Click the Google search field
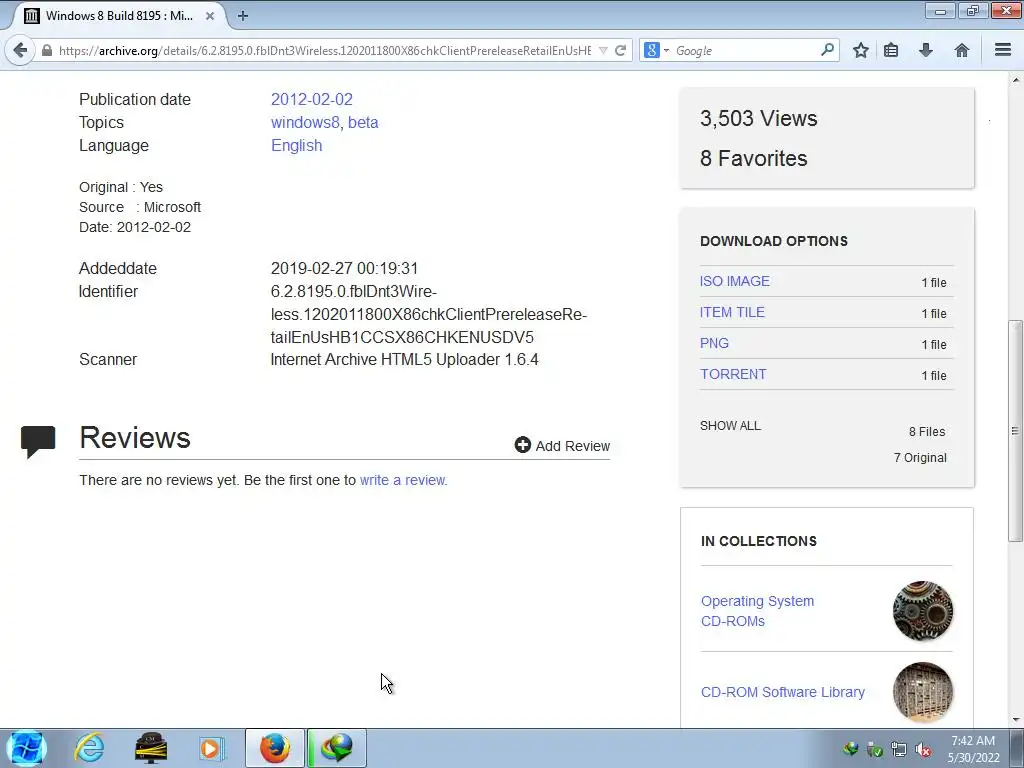The image size is (1024, 768). pos(744,50)
